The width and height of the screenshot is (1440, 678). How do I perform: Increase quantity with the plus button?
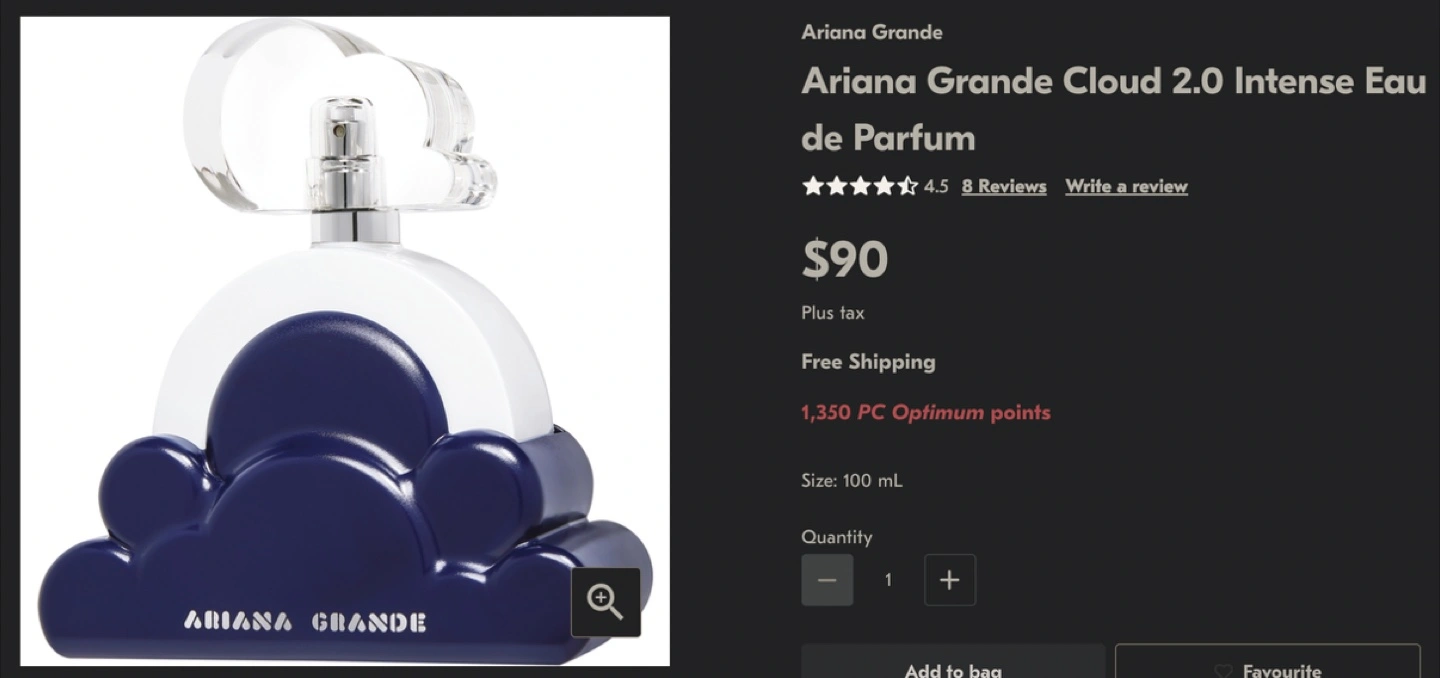coord(950,580)
